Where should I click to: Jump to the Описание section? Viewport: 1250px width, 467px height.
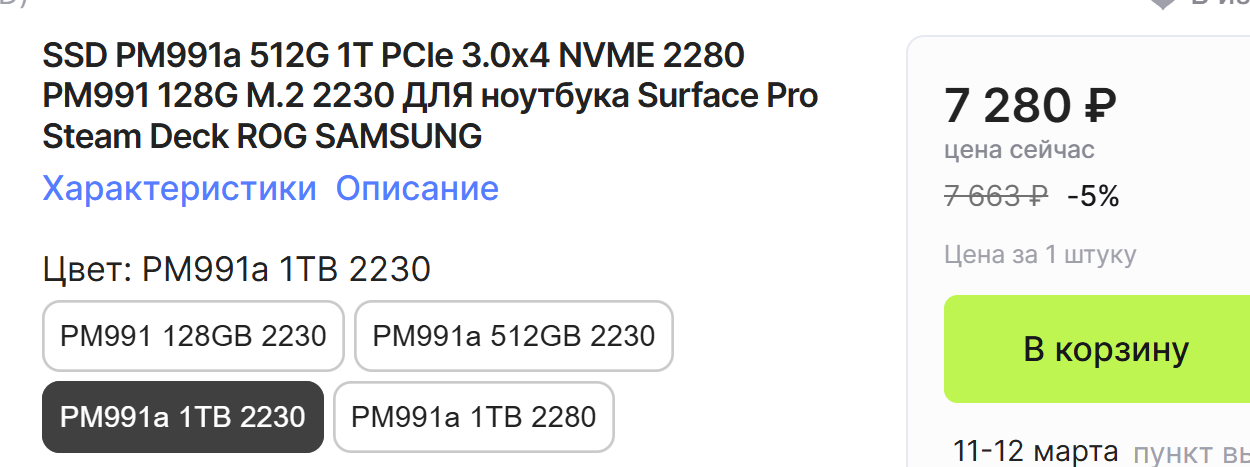(417, 188)
